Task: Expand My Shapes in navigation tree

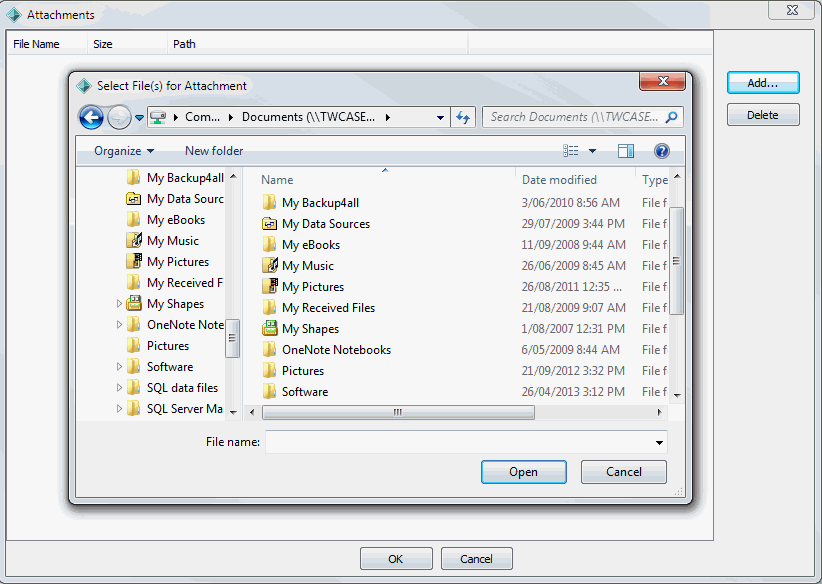Action: tap(119, 304)
